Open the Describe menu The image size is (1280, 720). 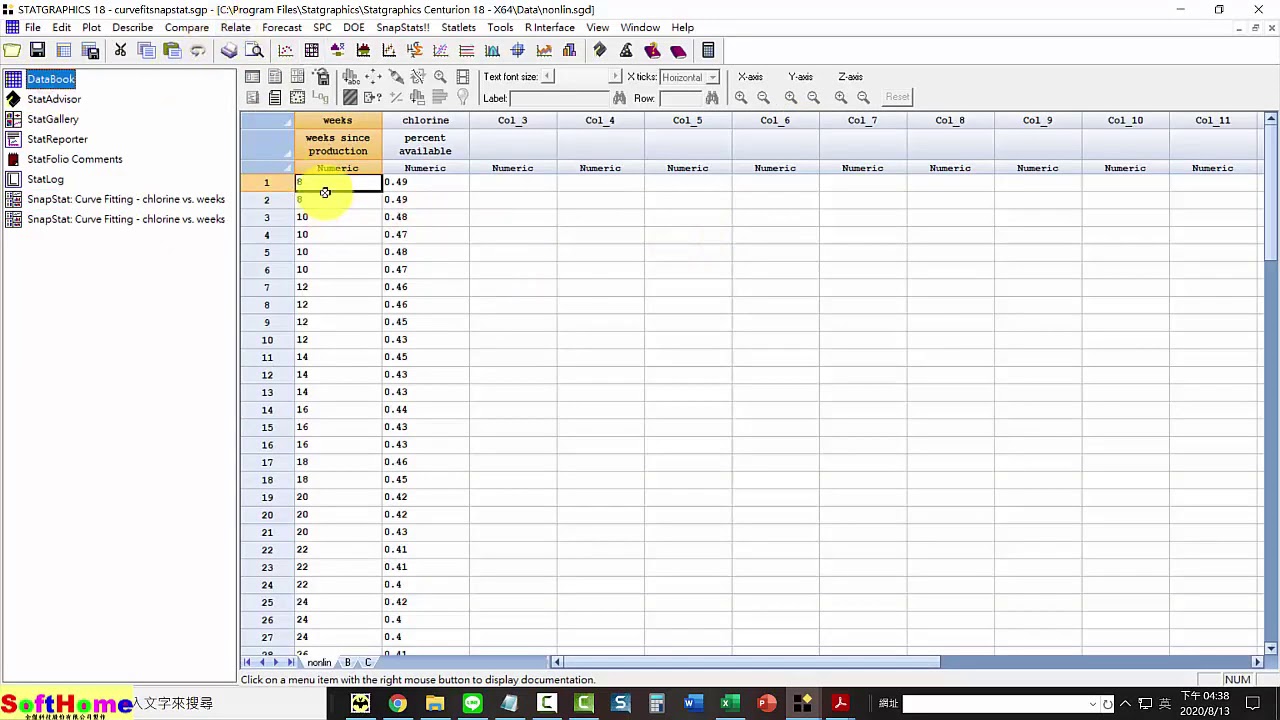pos(132,27)
